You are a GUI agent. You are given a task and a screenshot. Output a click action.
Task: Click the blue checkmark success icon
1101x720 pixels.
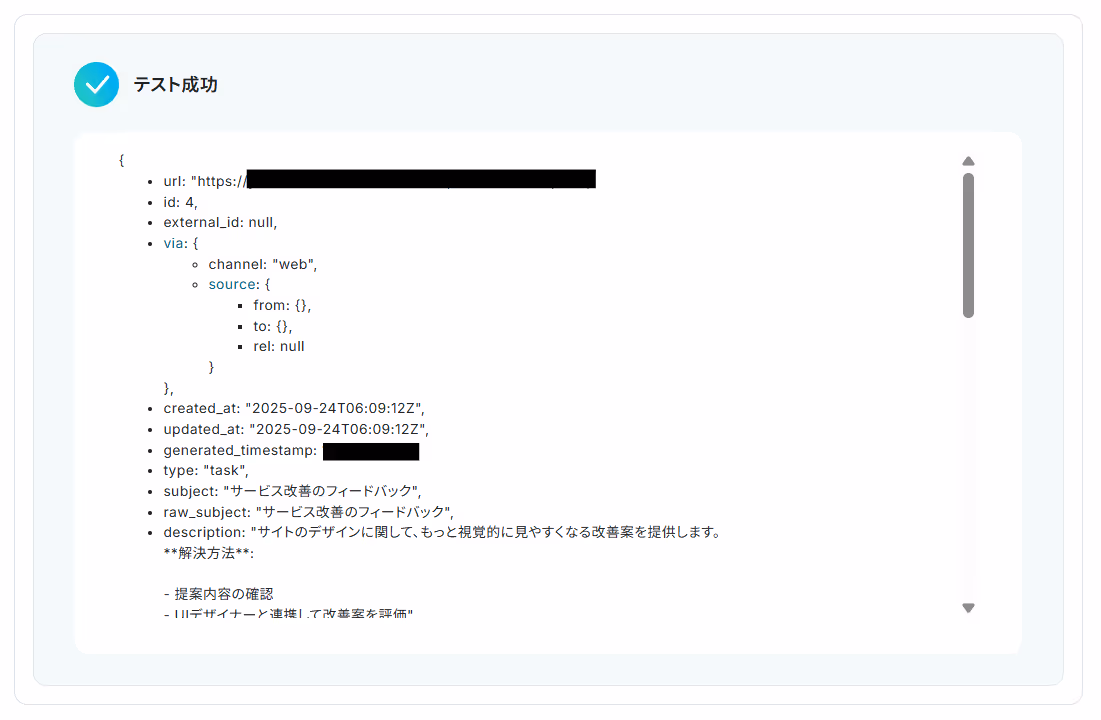click(96, 84)
